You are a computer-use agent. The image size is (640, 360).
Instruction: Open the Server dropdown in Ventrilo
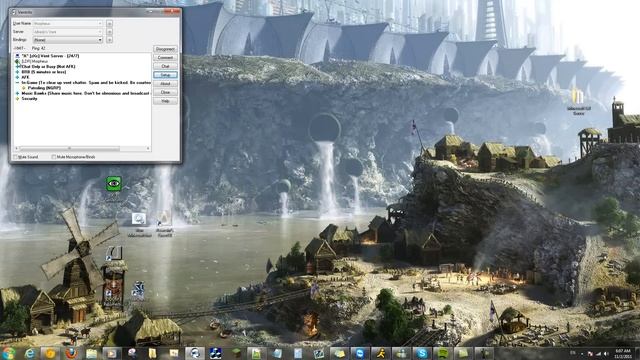tap(67, 31)
